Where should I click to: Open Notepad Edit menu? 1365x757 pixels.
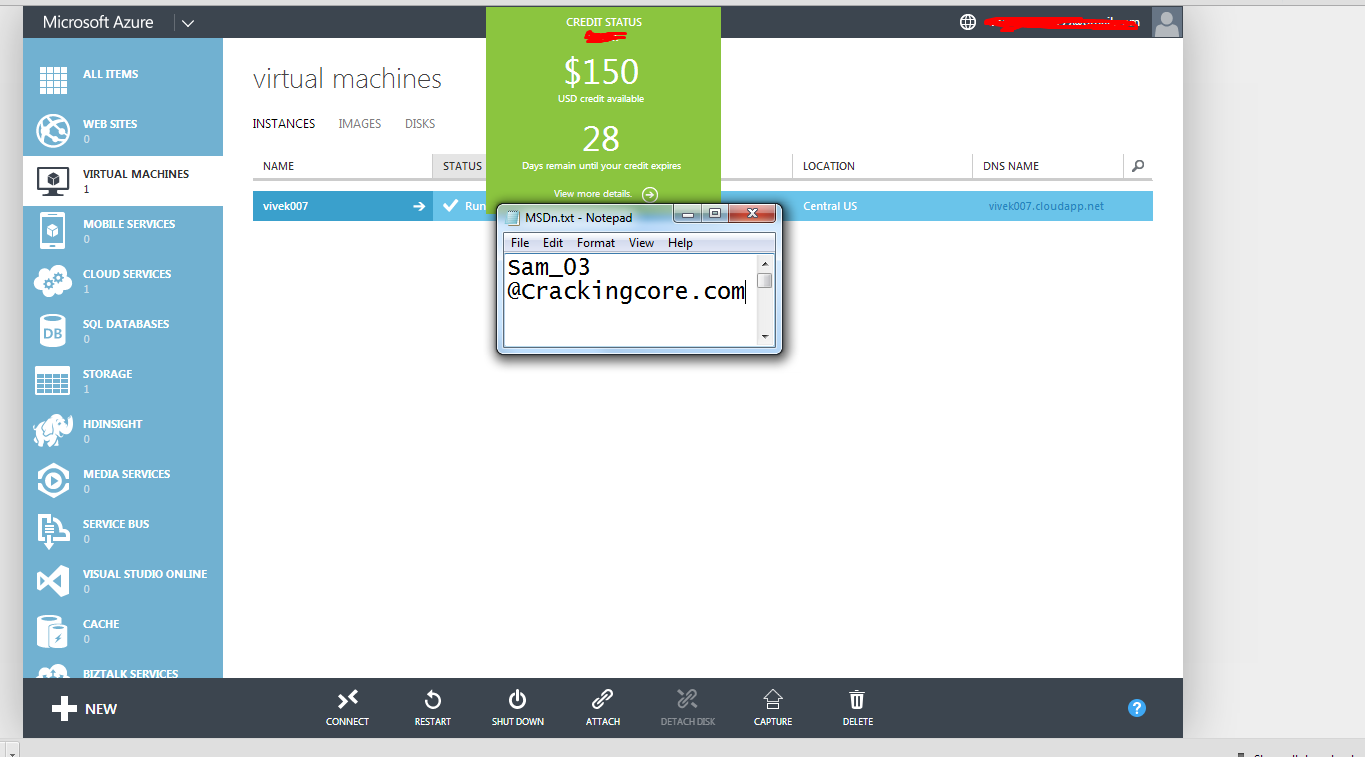(x=553, y=243)
